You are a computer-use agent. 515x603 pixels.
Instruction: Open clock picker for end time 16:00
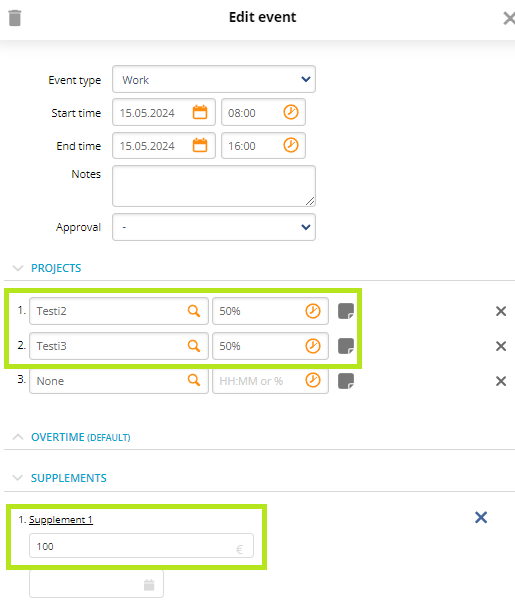point(291,145)
